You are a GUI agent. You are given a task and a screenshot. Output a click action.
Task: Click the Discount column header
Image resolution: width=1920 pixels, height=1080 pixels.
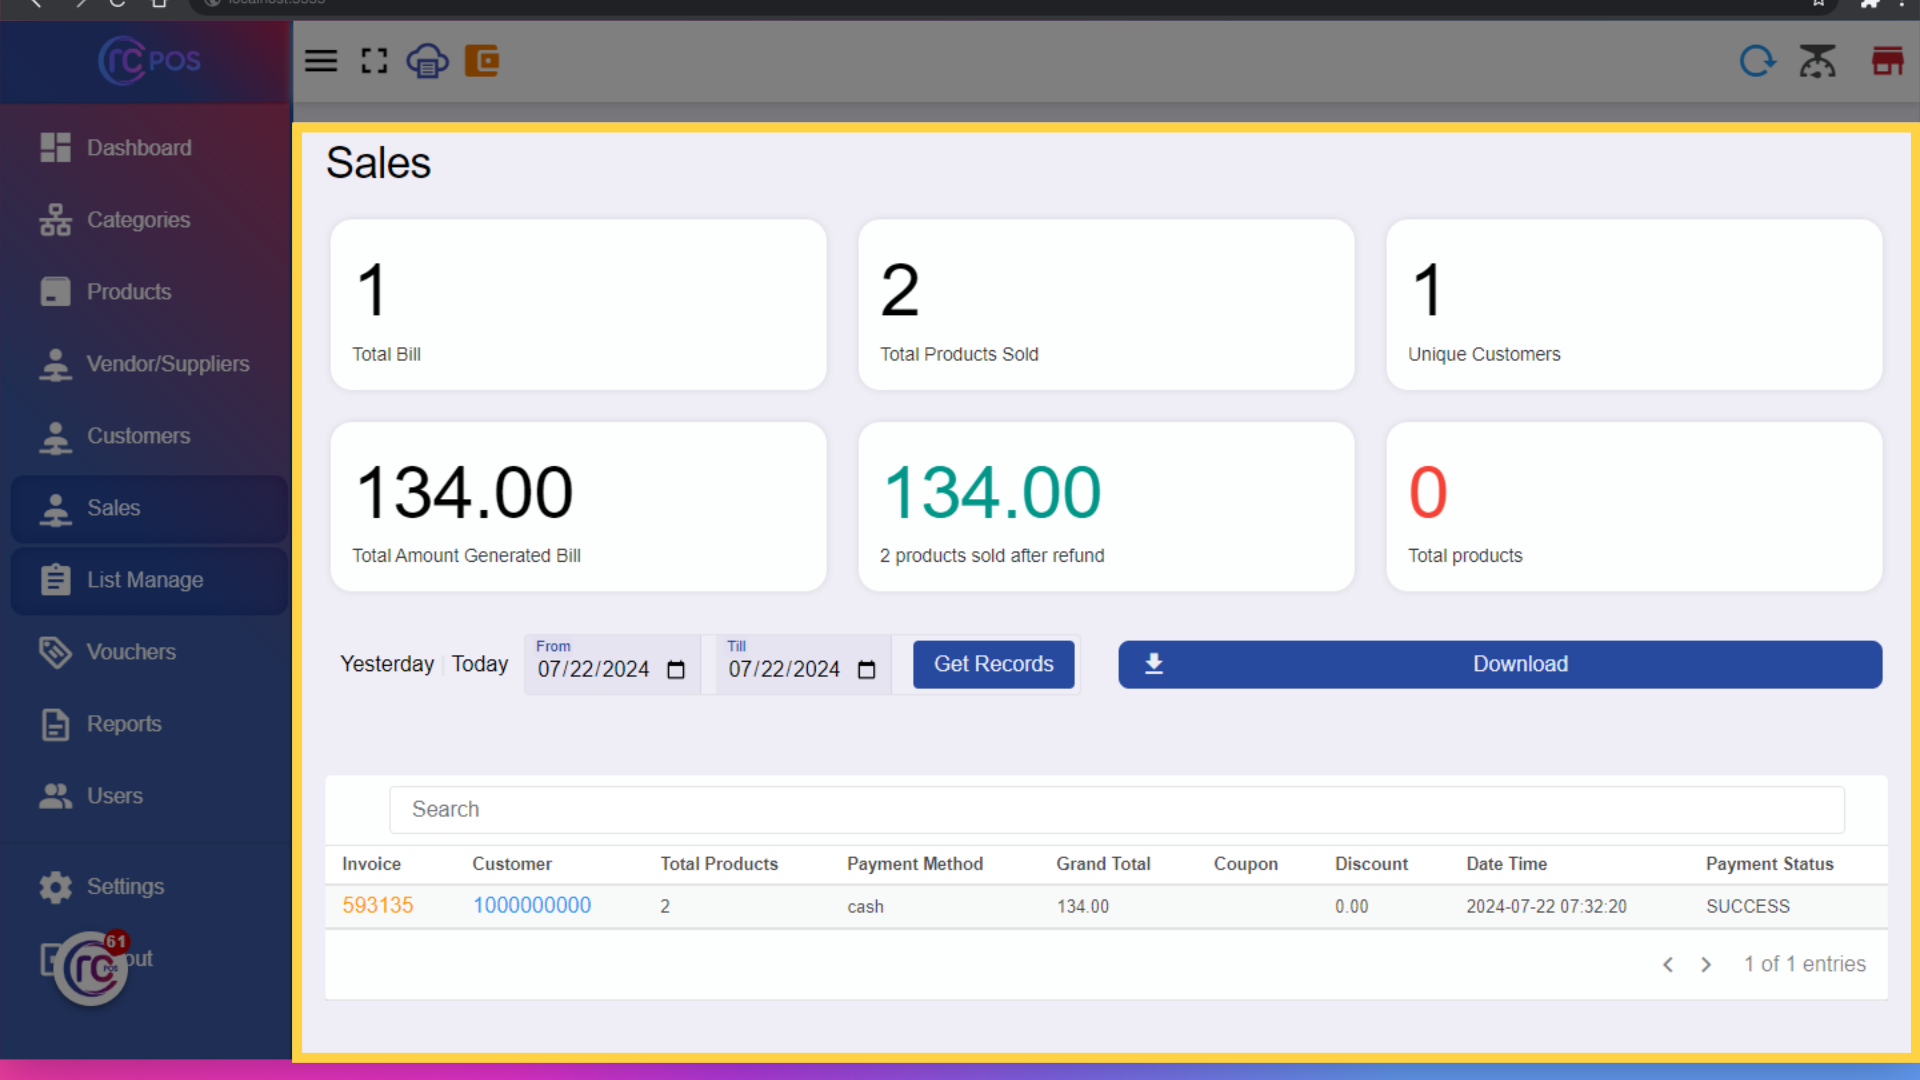click(x=1371, y=864)
